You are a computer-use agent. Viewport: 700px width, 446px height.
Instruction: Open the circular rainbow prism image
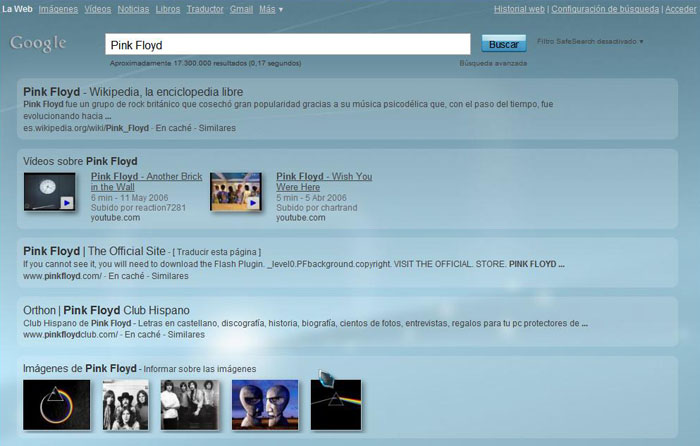click(x=57, y=405)
